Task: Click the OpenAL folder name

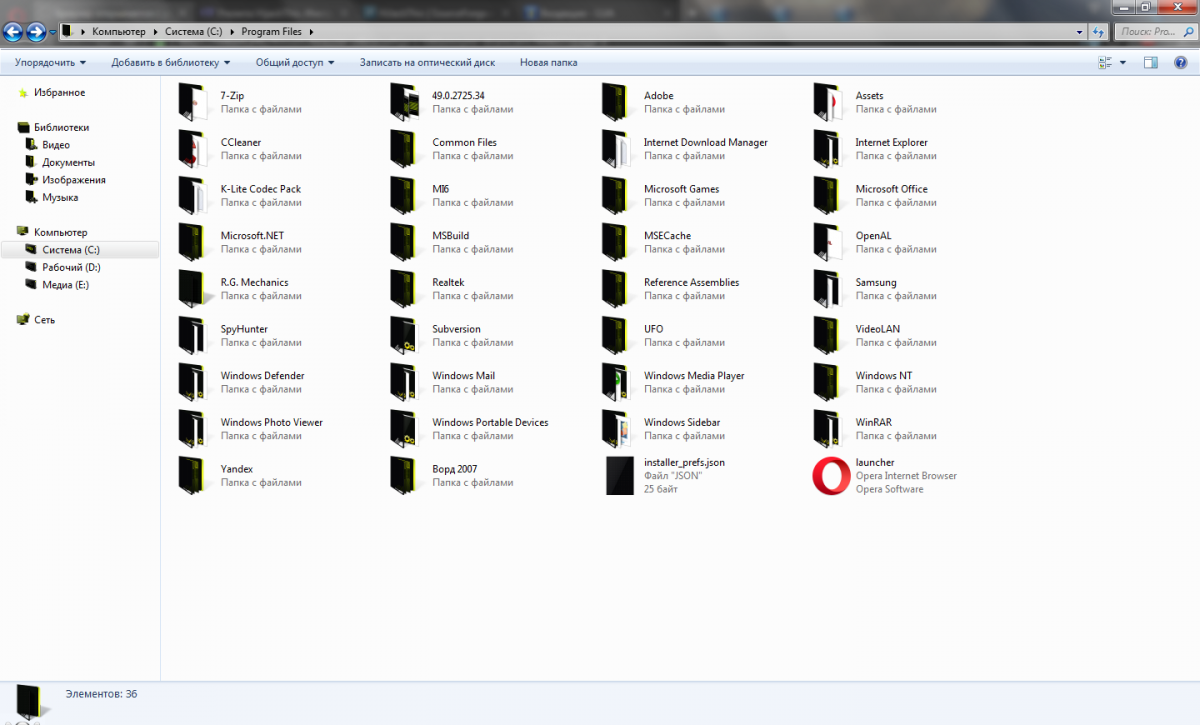Action: [x=873, y=236]
